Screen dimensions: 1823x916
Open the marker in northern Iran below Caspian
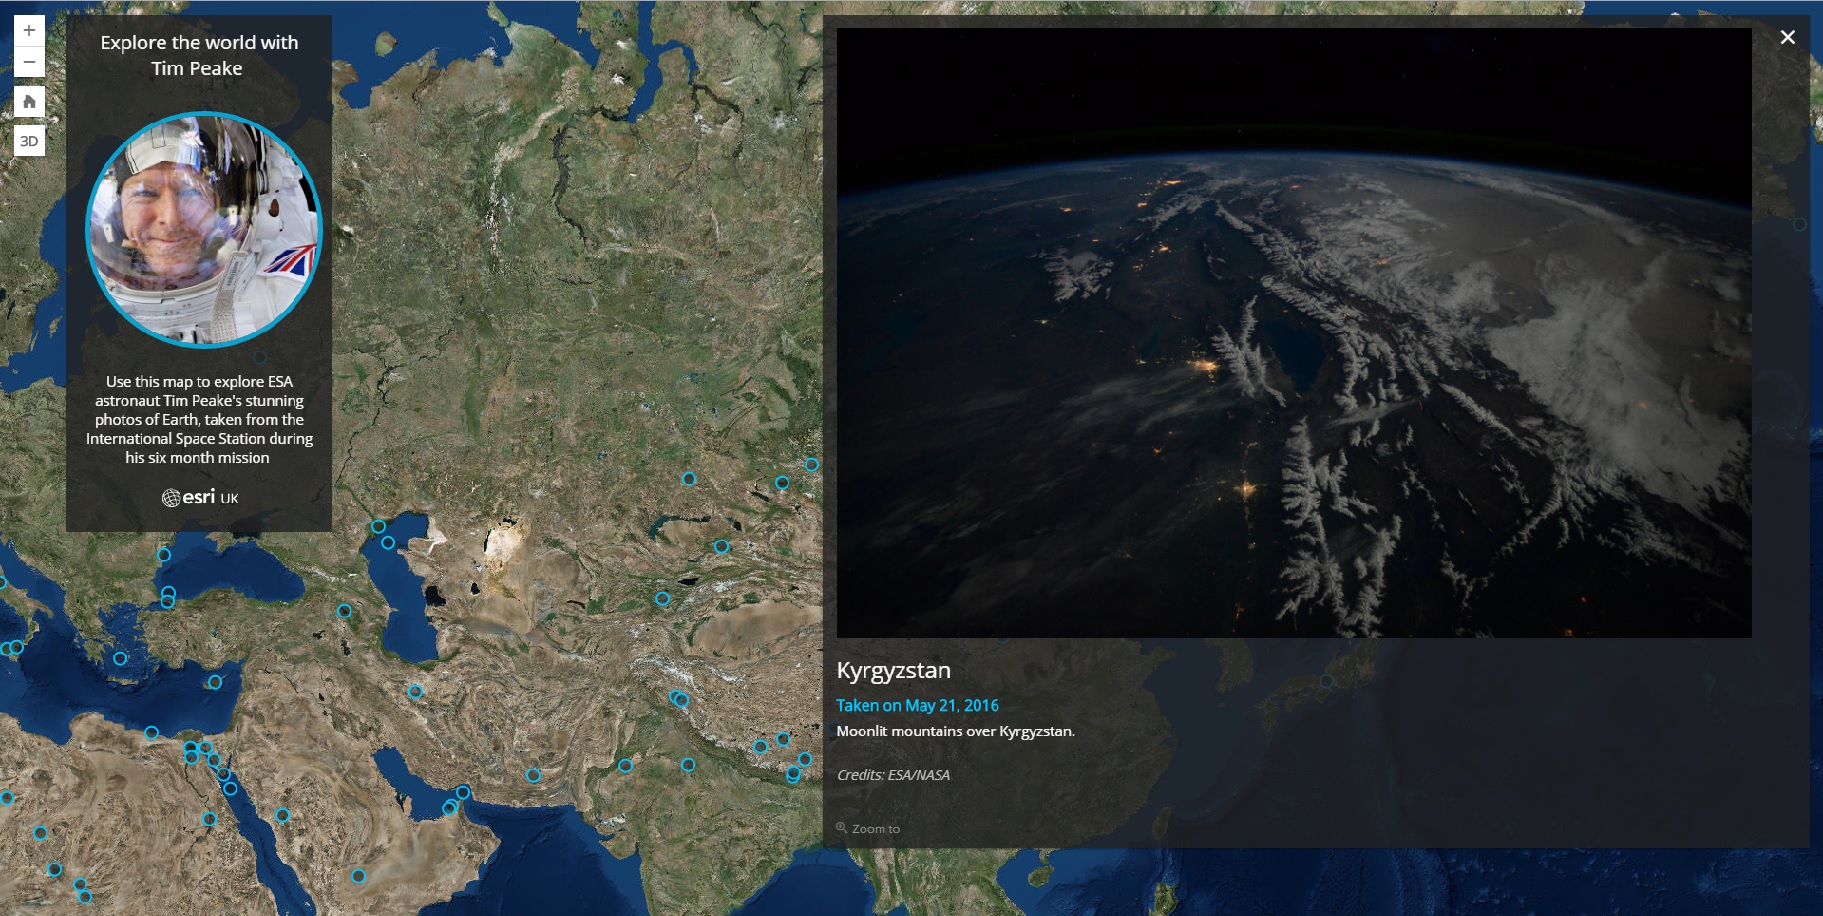coord(415,691)
